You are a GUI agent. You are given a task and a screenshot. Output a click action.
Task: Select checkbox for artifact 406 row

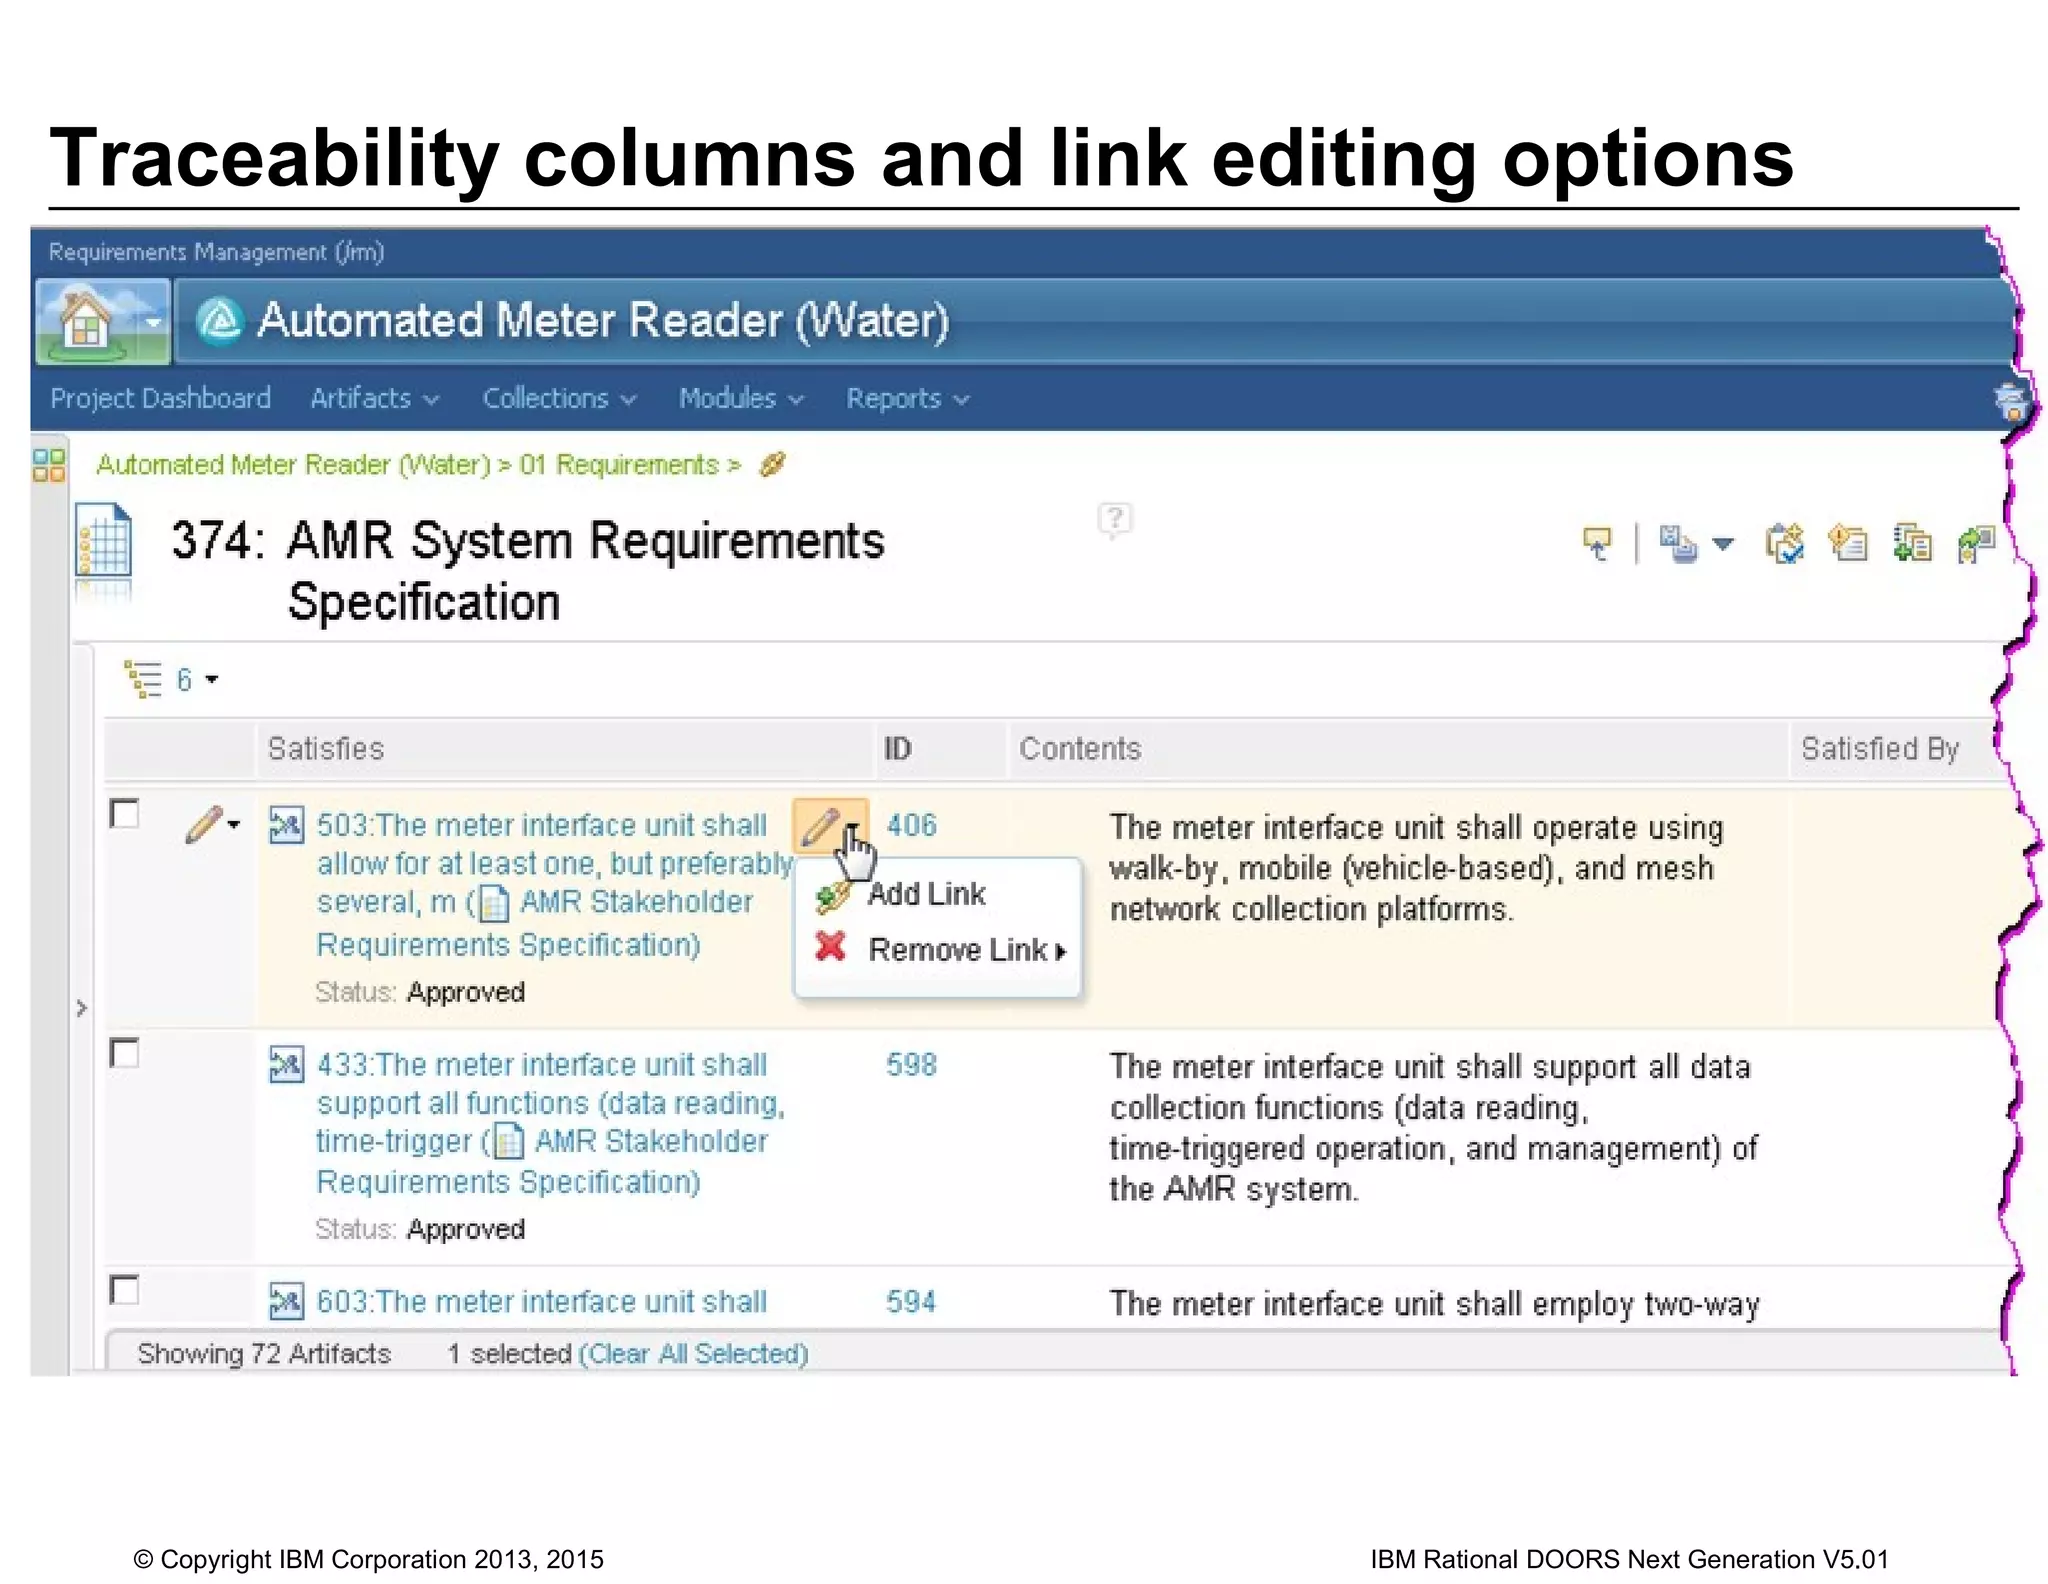click(124, 814)
